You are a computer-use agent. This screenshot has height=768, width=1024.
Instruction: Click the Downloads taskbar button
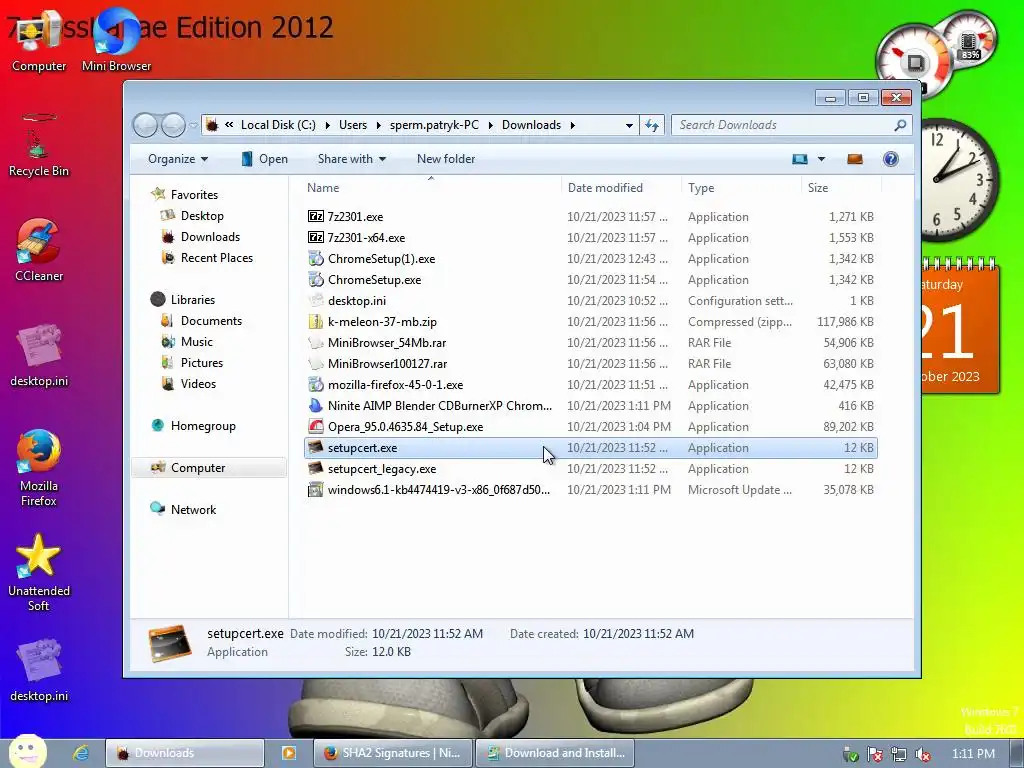(x=185, y=753)
